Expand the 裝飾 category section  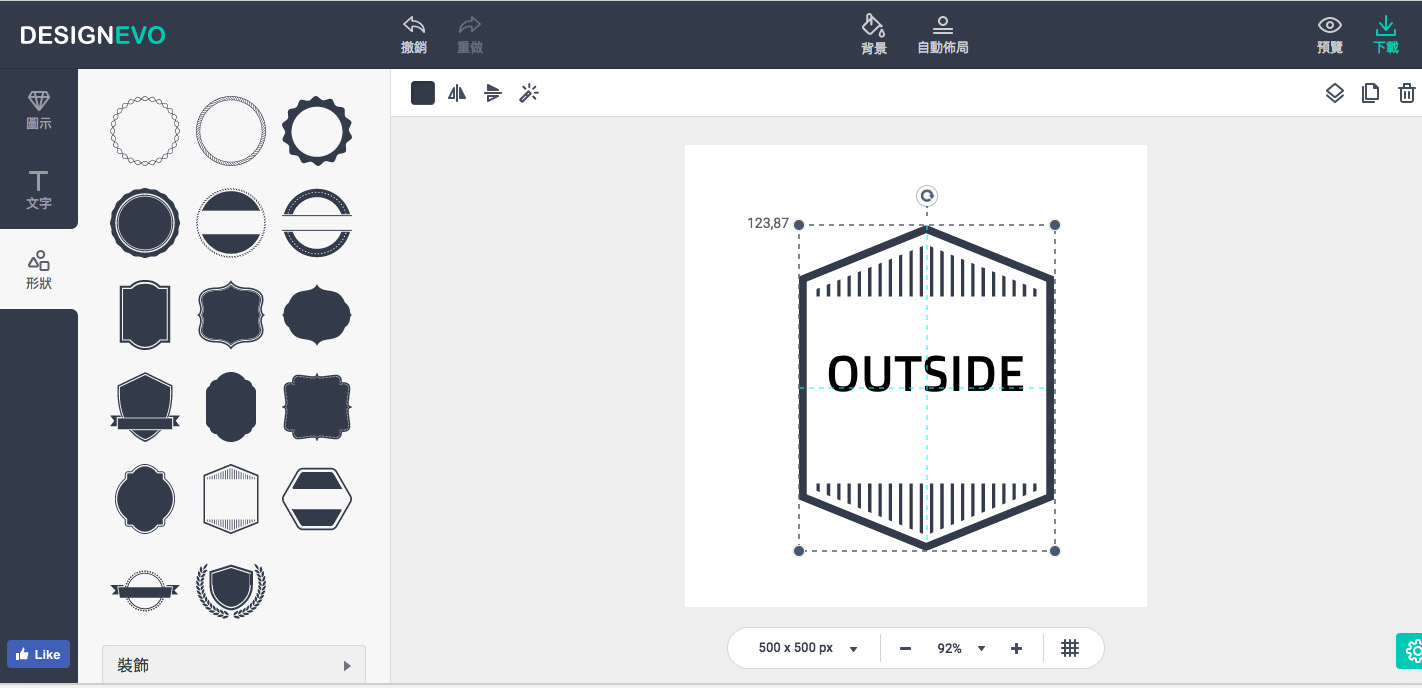point(234,665)
